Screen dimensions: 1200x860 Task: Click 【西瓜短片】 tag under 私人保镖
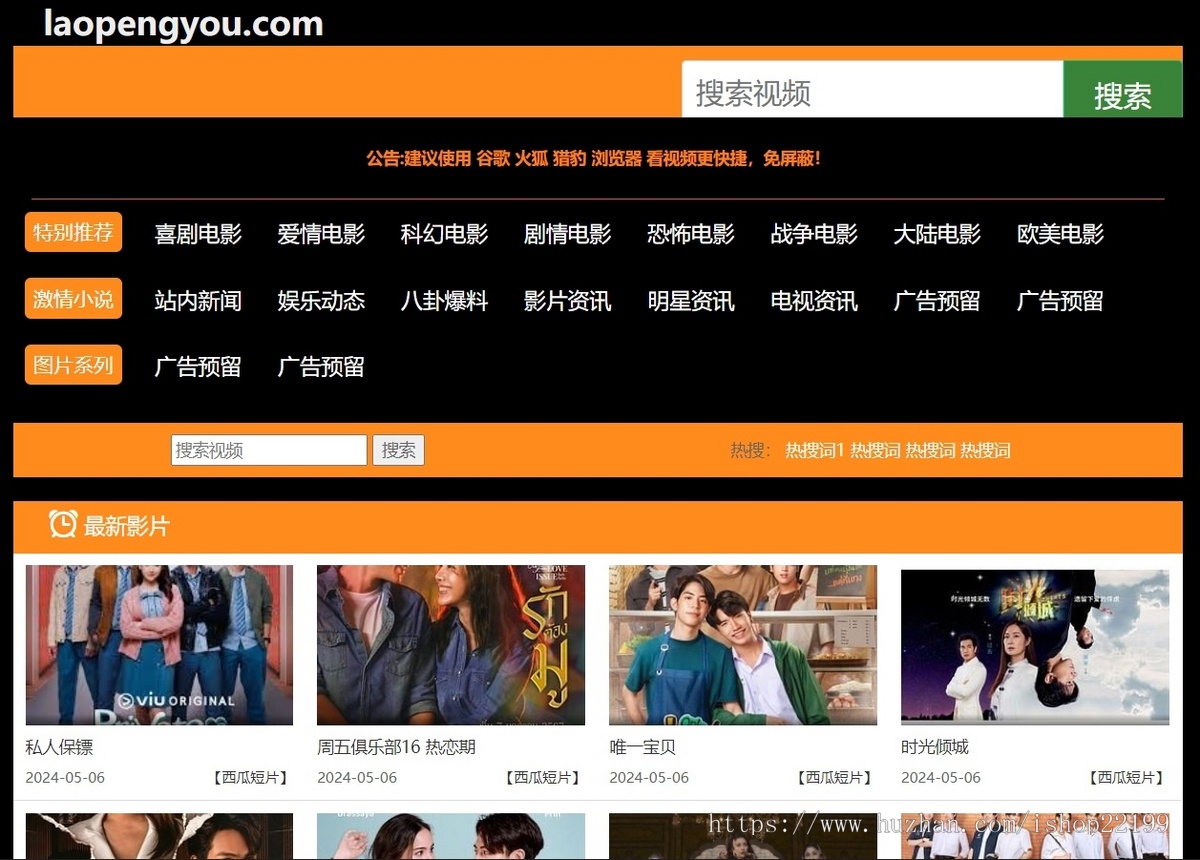250,777
